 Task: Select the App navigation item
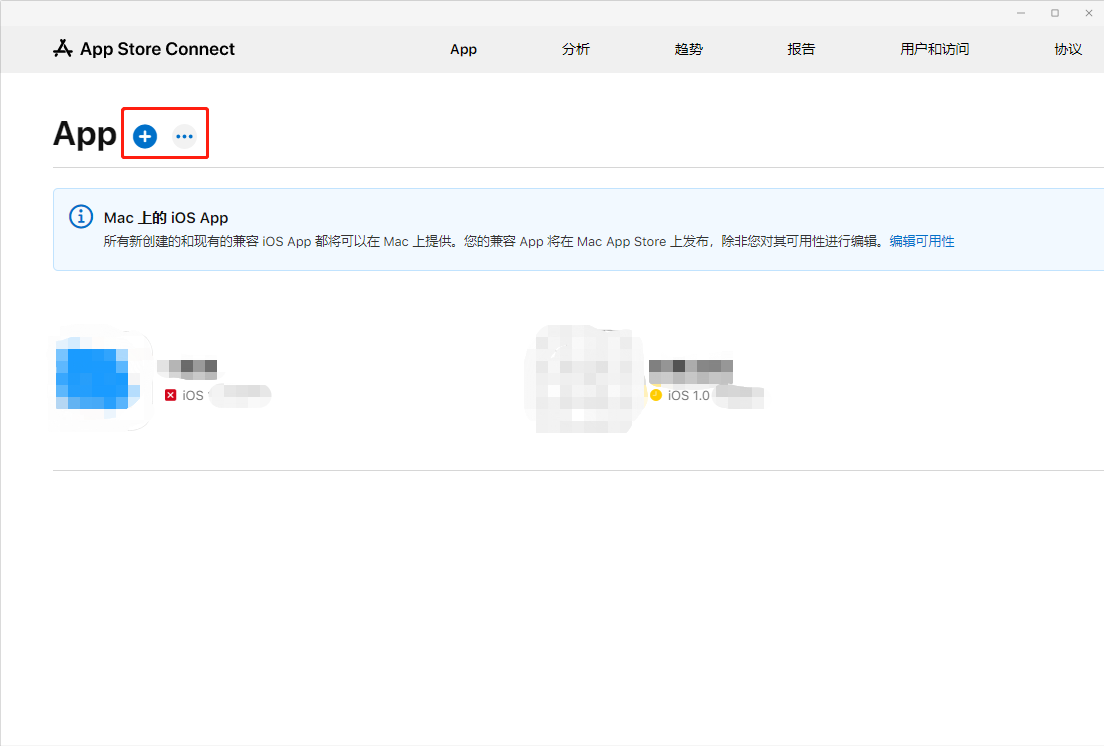(x=463, y=48)
